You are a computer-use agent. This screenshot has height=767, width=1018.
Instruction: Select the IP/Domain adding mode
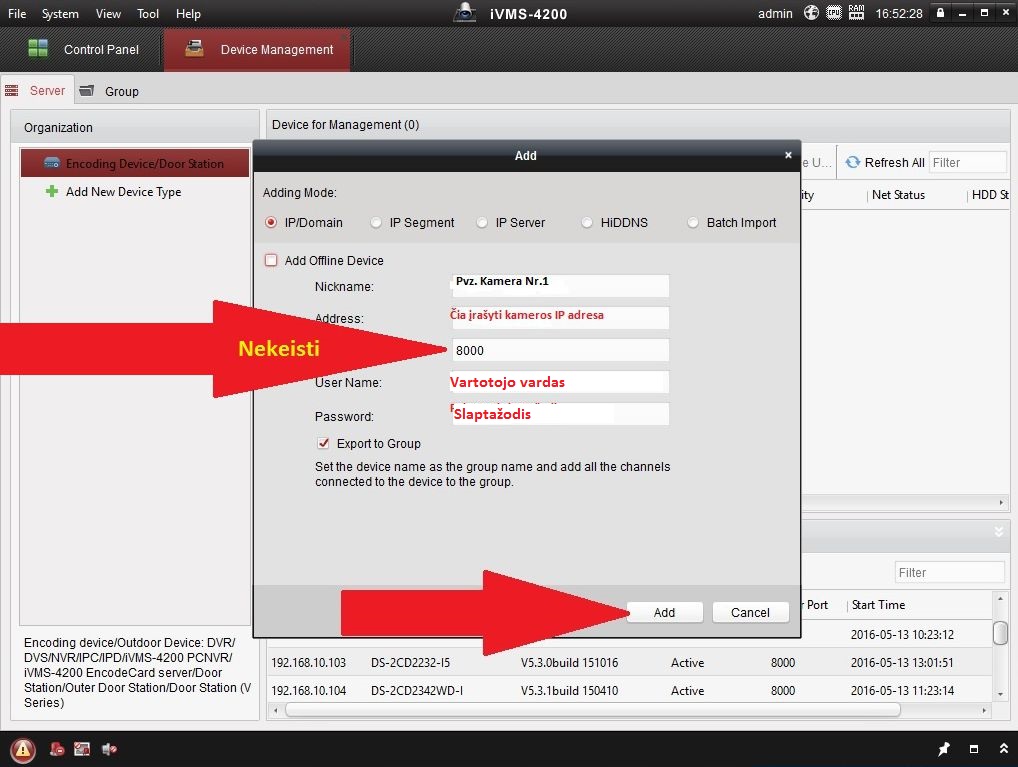click(271, 223)
